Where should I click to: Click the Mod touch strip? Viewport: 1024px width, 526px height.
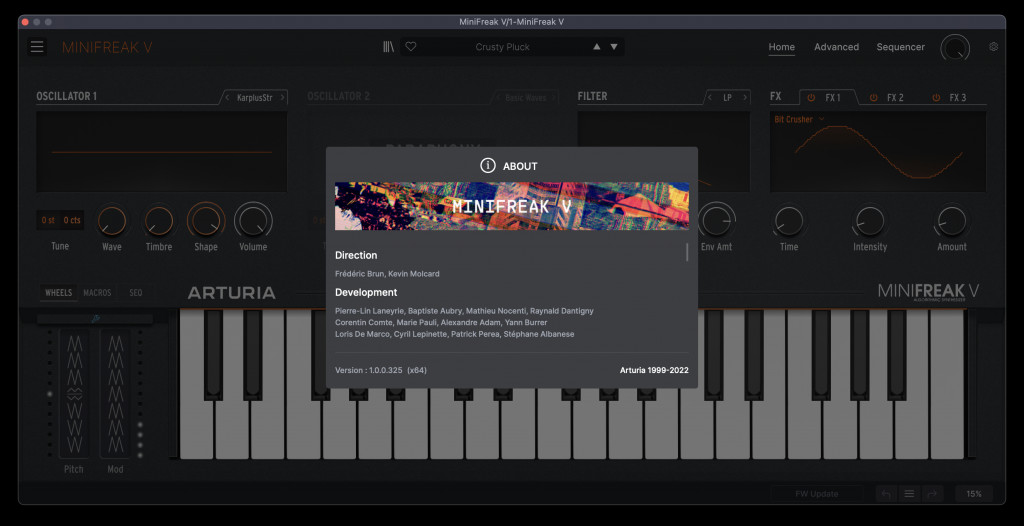pos(116,394)
